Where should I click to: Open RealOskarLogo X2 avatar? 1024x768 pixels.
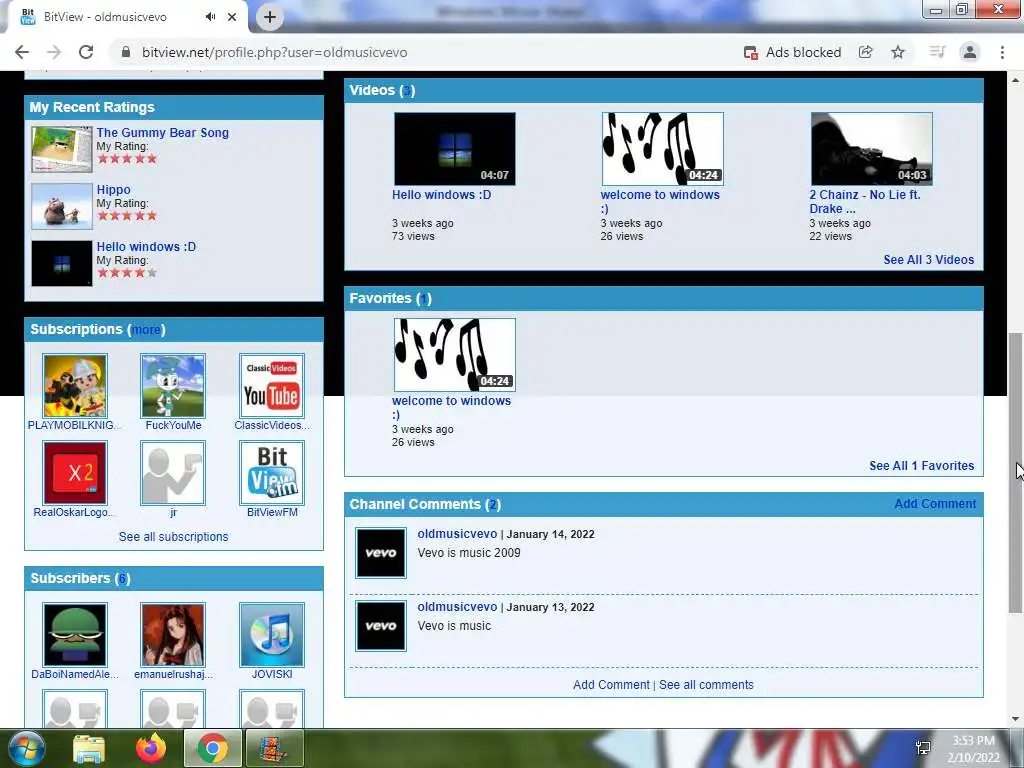(75, 473)
